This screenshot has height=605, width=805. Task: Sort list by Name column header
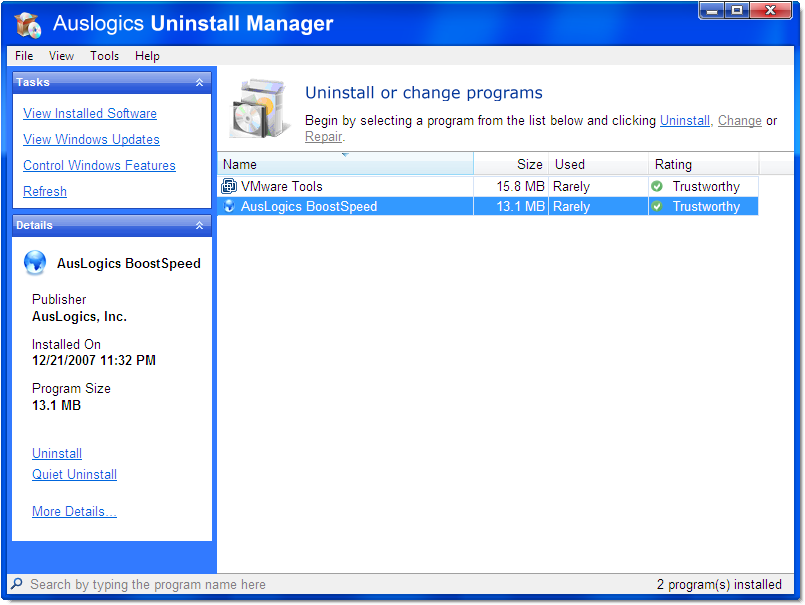pos(345,164)
